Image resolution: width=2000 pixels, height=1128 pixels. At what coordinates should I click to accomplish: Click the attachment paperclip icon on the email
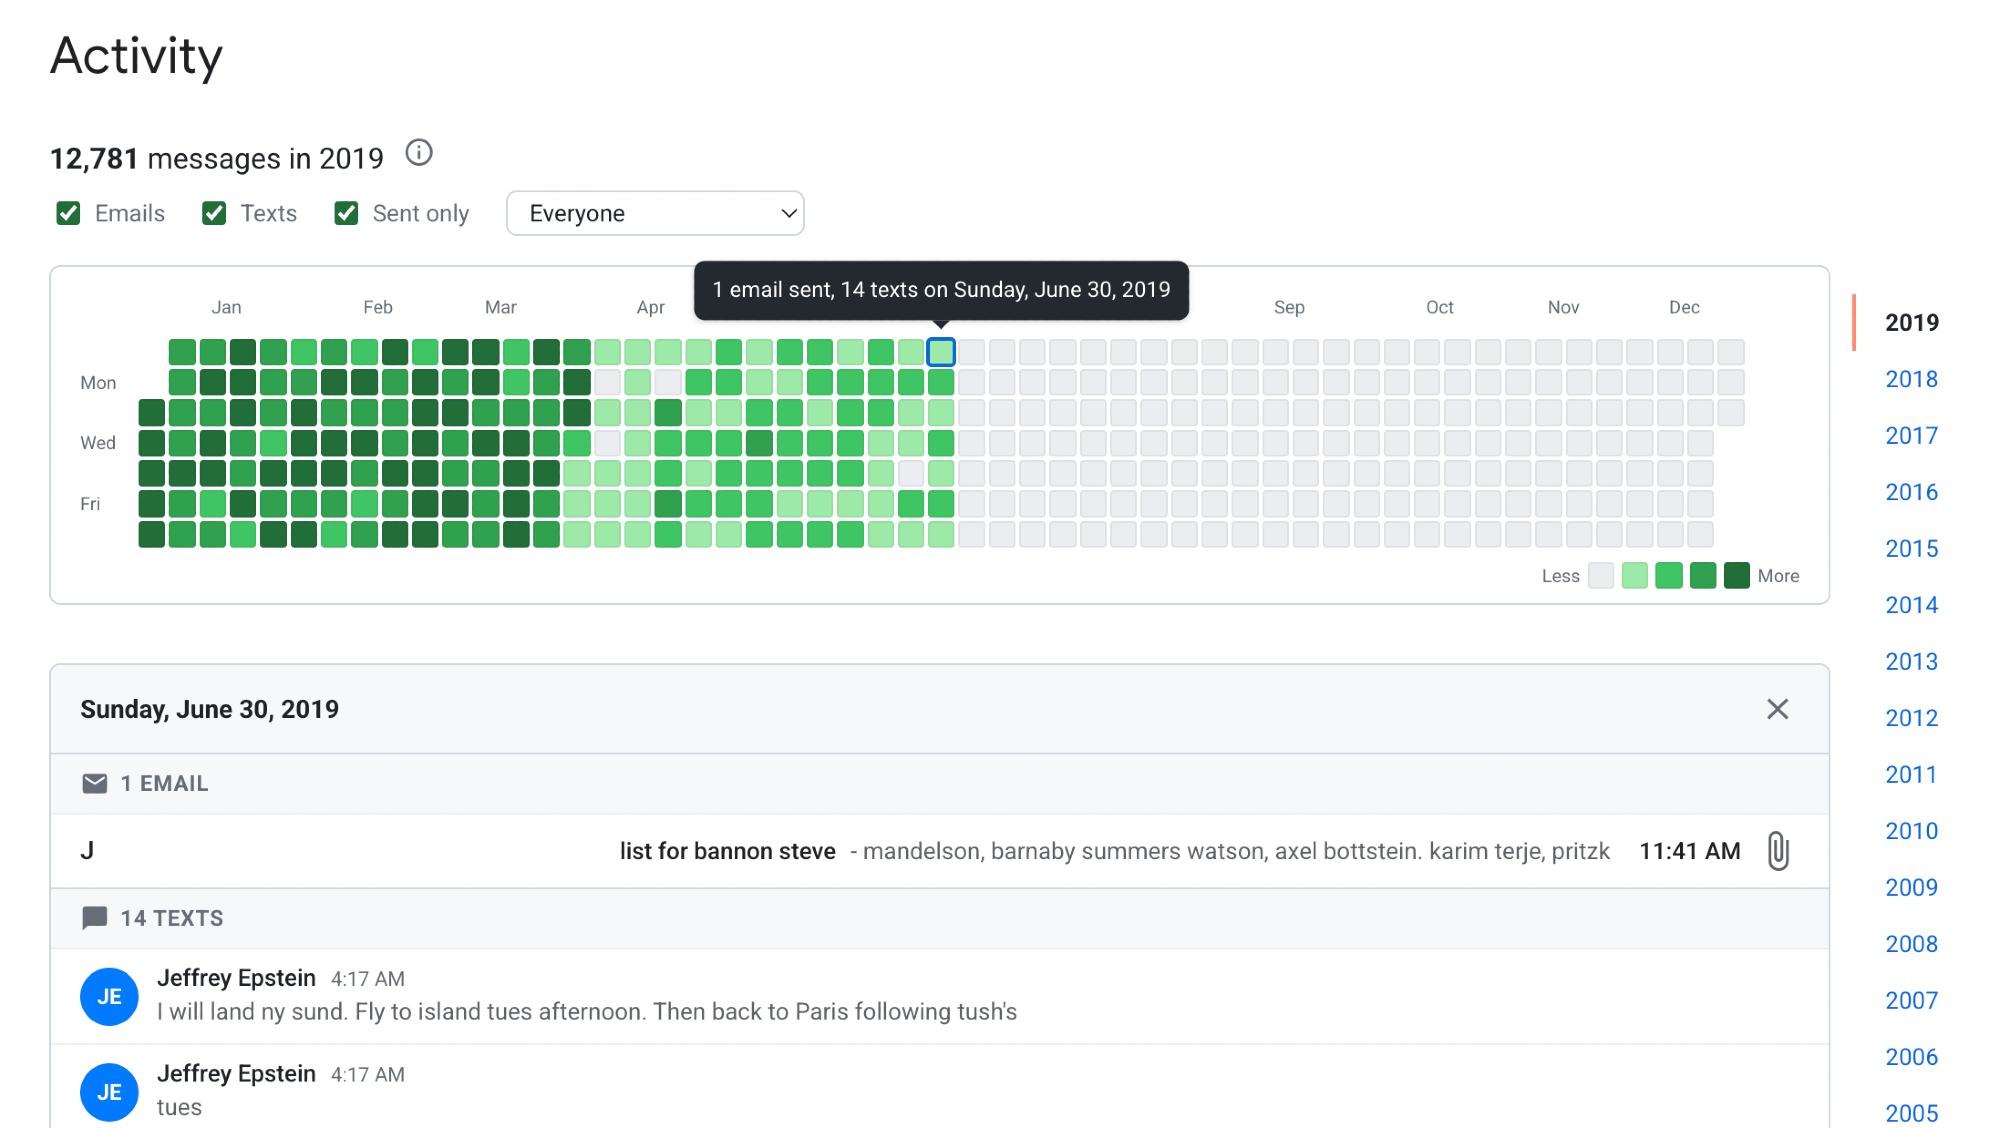1777,851
